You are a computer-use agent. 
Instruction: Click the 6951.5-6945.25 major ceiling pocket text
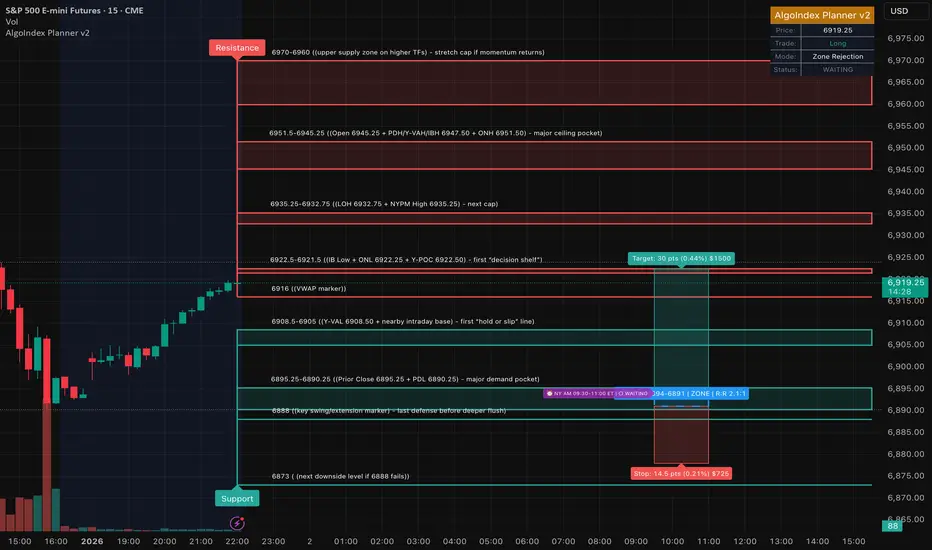point(436,133)
